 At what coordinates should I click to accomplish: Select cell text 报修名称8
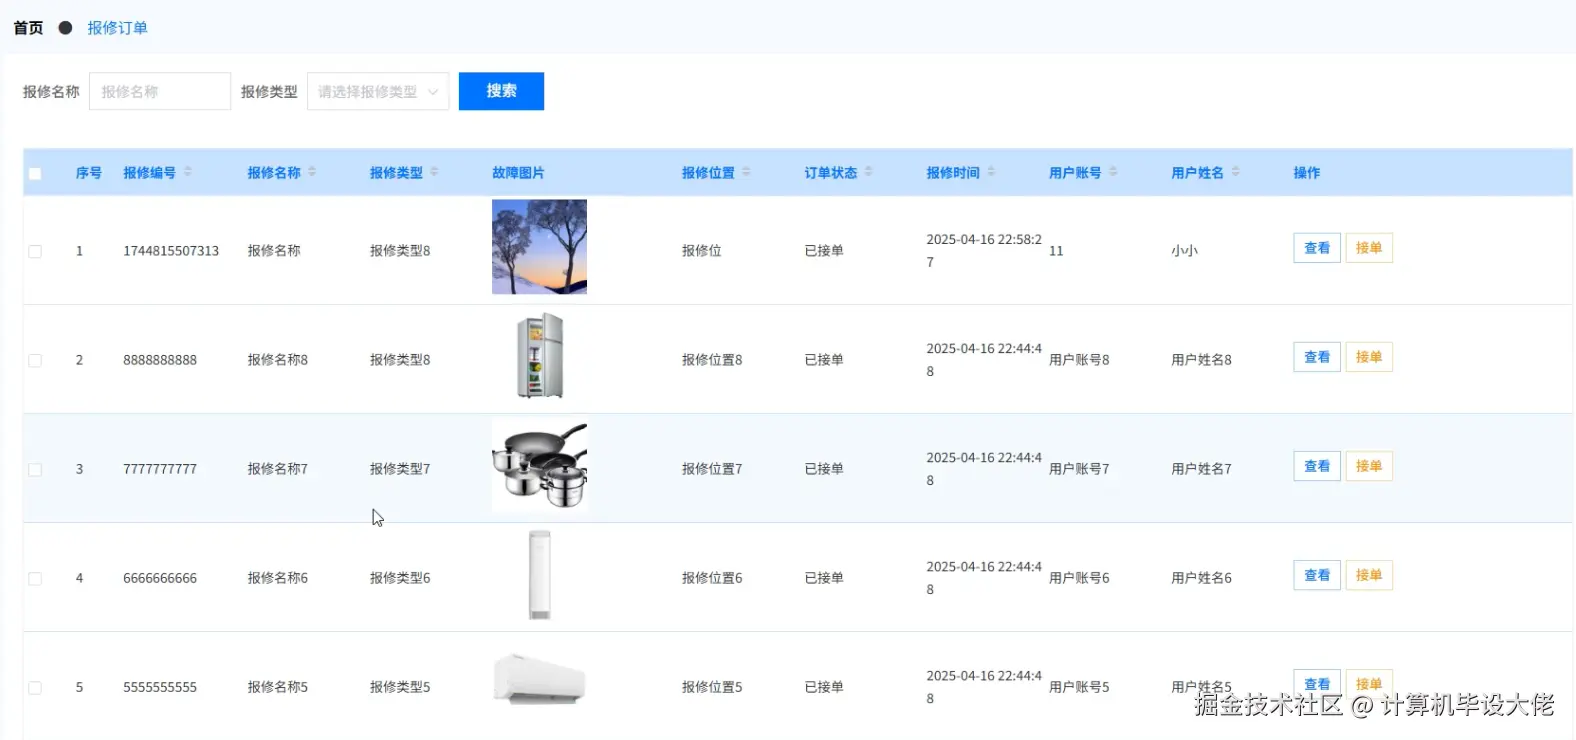pyautogui.click(x=278, y=360)
